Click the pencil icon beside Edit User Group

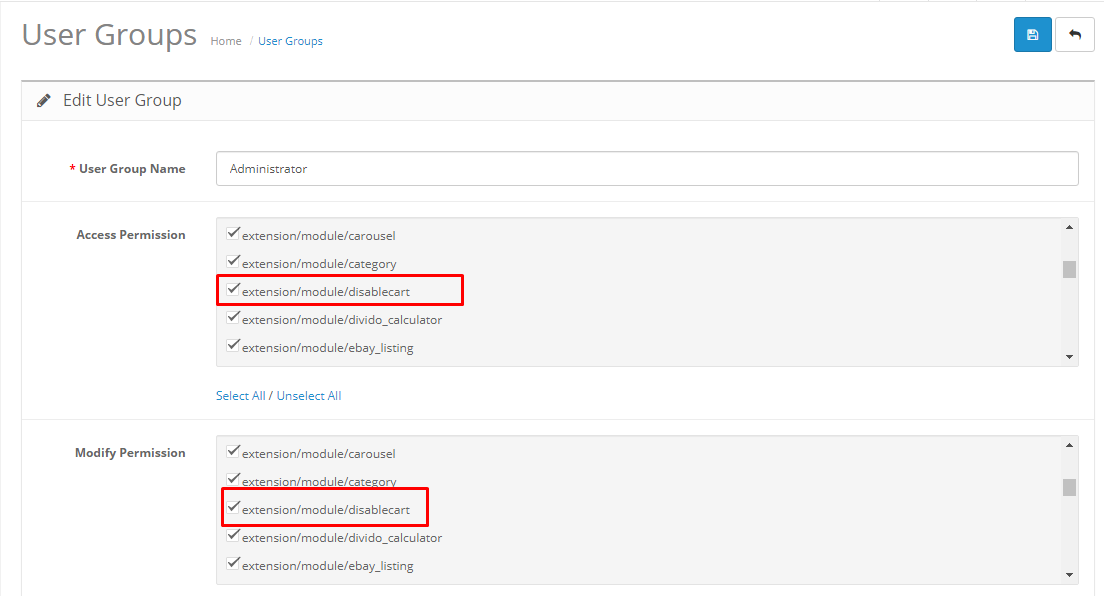tap(44, 101)
